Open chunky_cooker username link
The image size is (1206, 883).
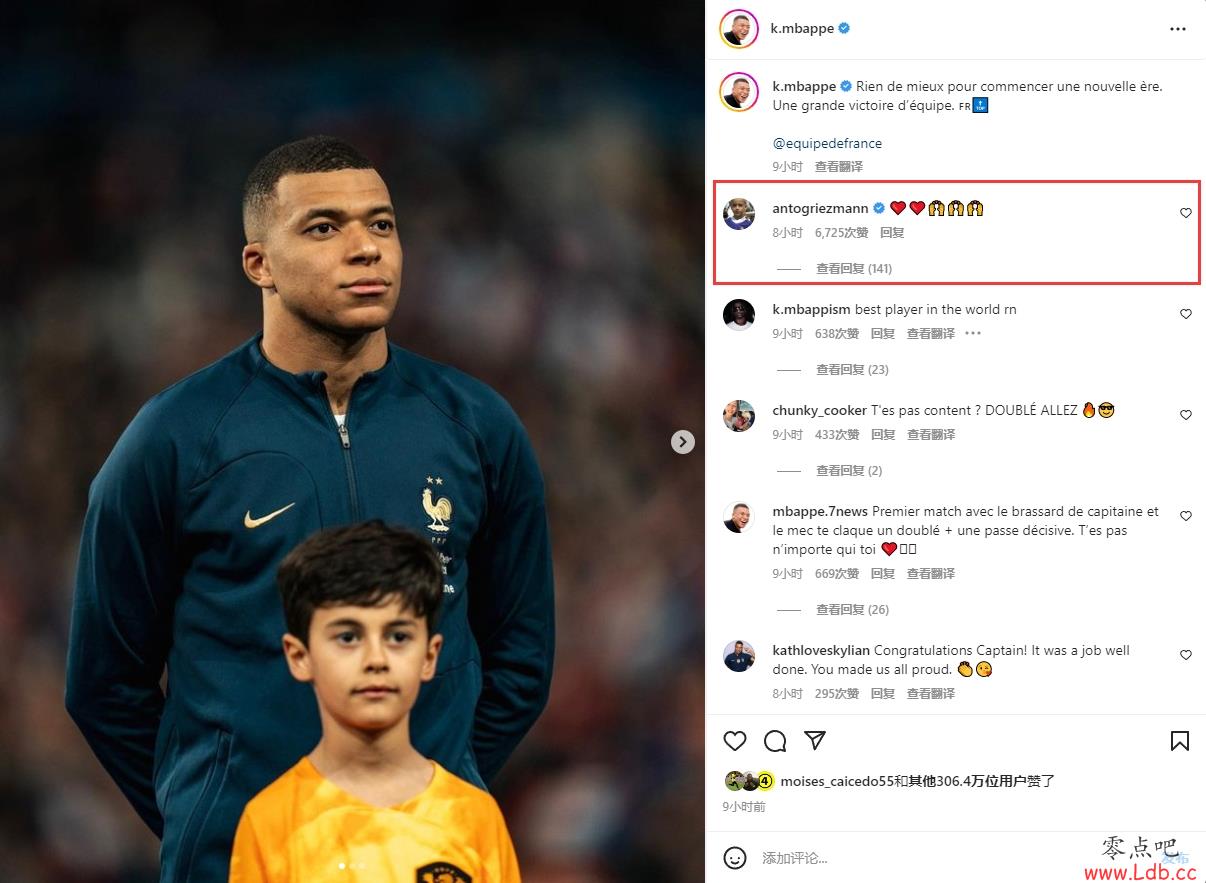[819, 410]
